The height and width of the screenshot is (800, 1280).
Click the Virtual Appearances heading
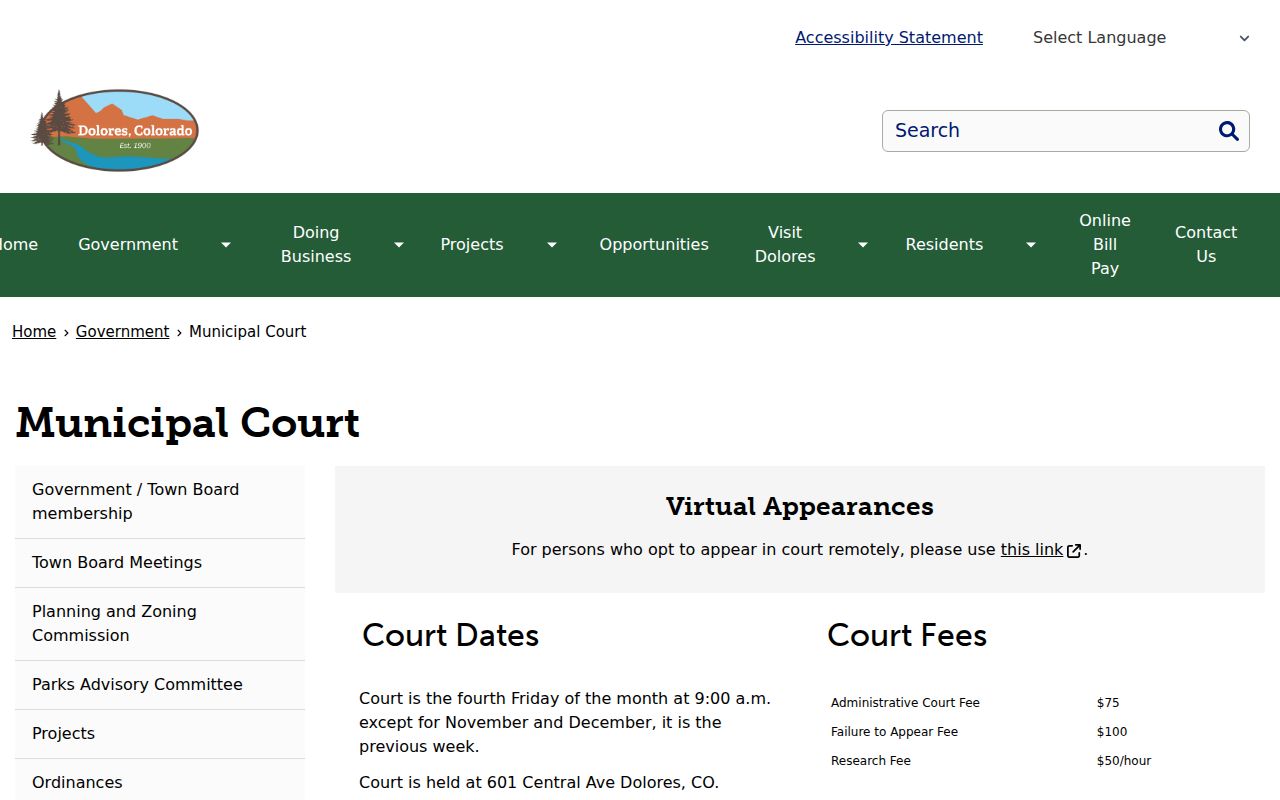pyautogui.click(x=800, y=507)
